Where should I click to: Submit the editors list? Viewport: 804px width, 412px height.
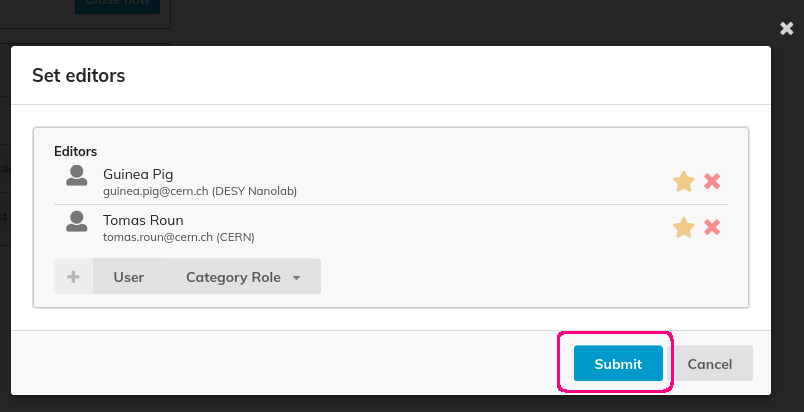(618, 363)
